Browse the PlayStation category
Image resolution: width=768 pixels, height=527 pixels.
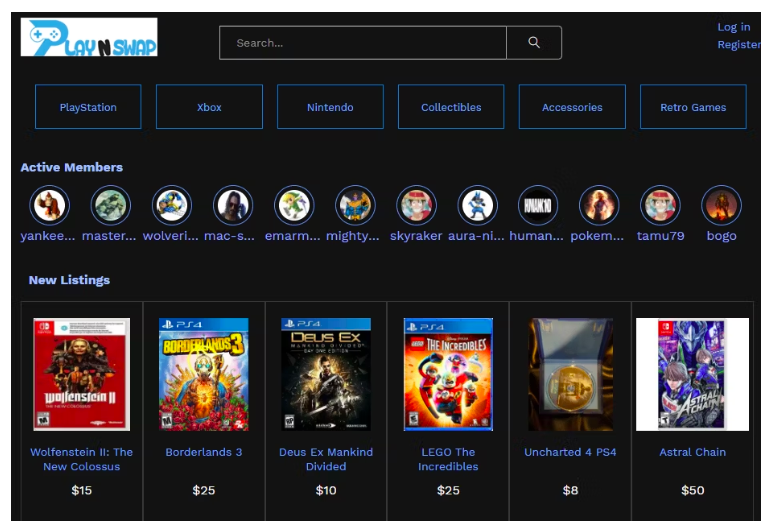[x=88, y=107]
